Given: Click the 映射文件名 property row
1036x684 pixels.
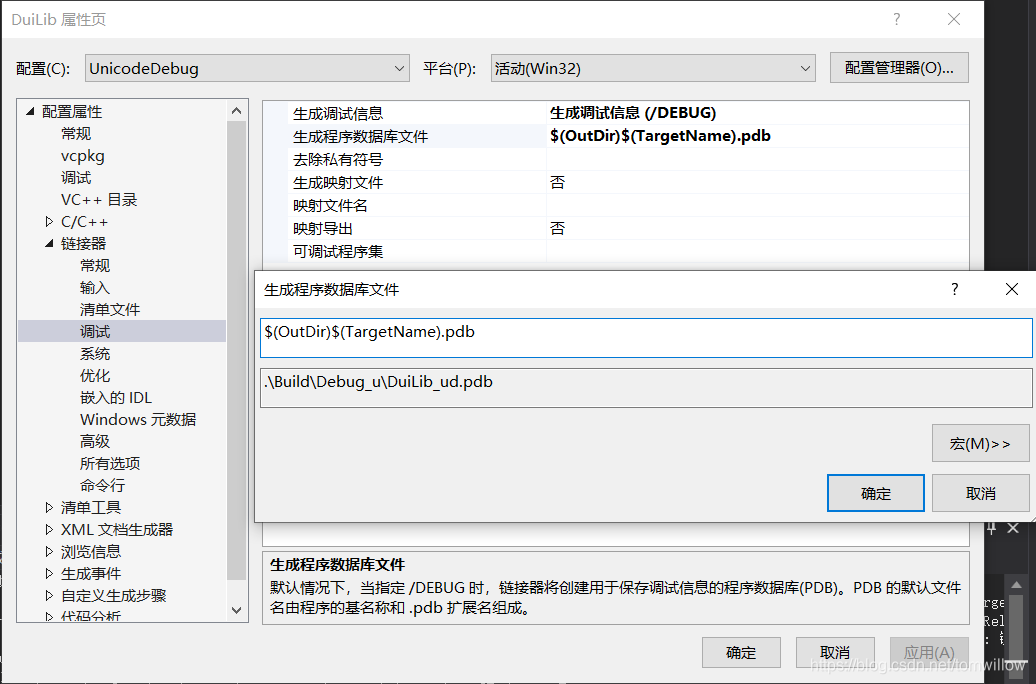Looking at the screenshot, I should (x=628, y=206).
